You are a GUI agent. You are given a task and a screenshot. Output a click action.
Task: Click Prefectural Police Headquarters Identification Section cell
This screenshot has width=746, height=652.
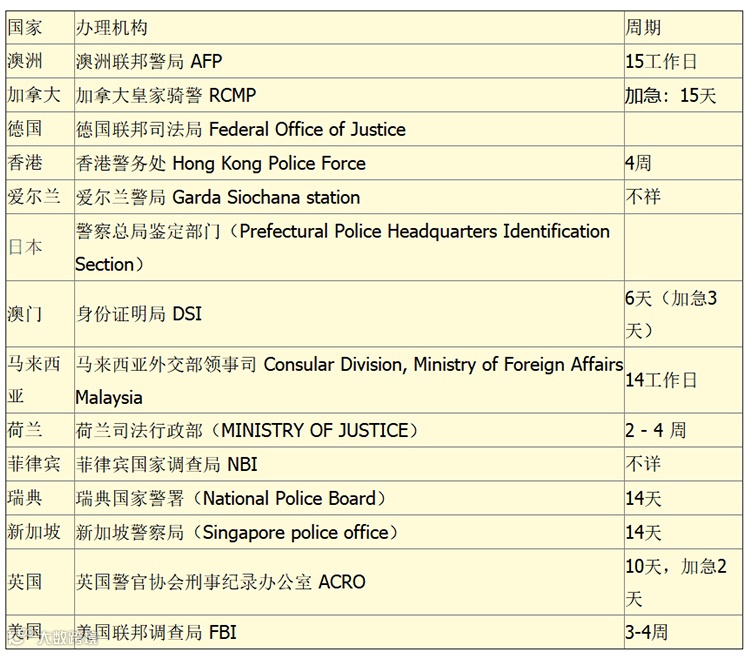[349, 247]
